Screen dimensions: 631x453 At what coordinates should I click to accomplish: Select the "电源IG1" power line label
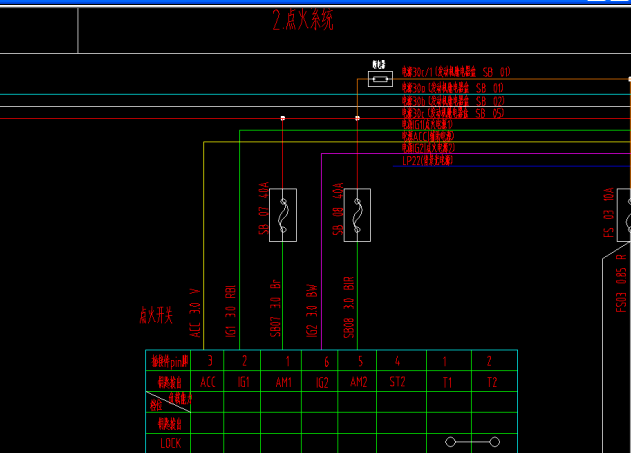427,124
